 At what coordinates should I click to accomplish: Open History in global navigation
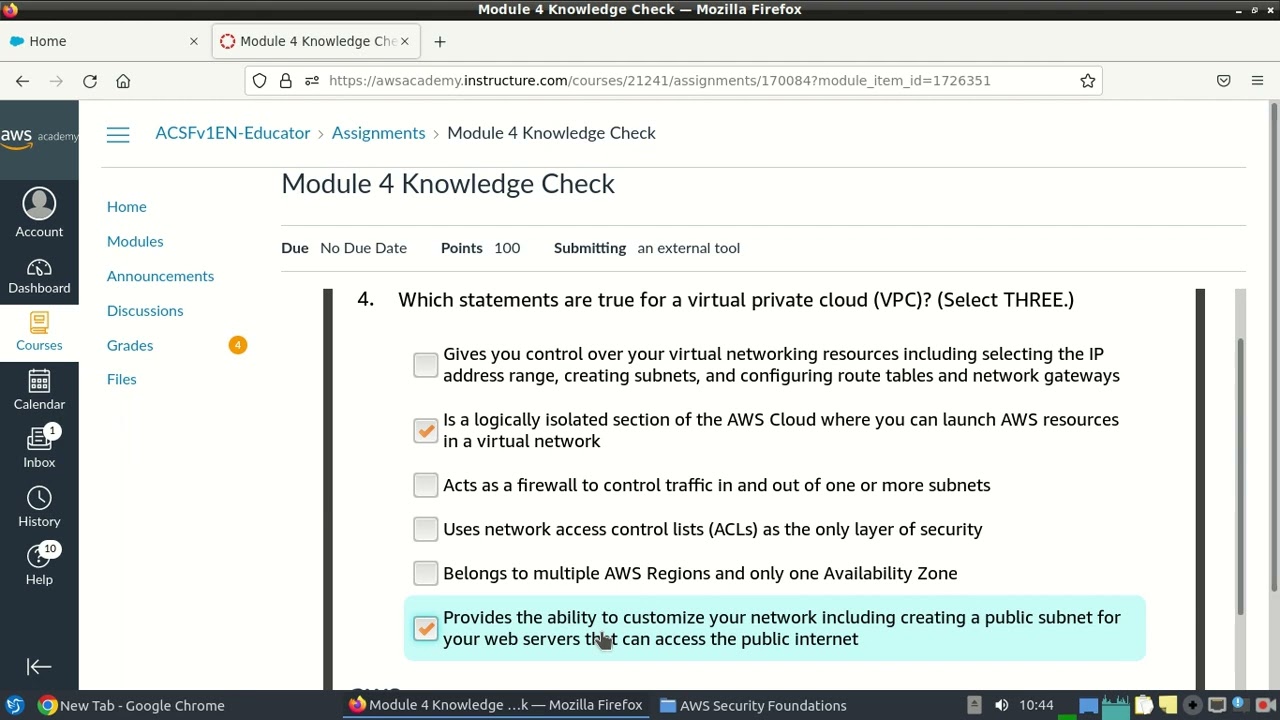(x=39, y=507)
